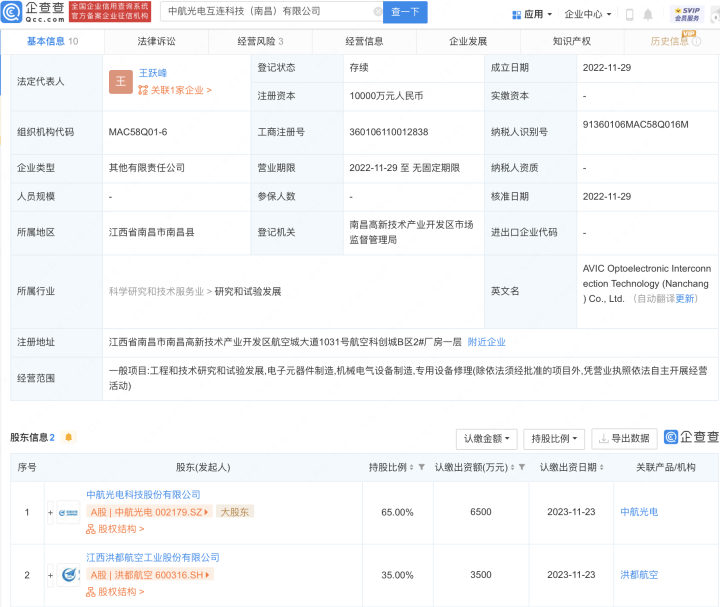Click registered capital 10000万元人民币
This screenshot has width=720, height=607.
coord(386,96)
